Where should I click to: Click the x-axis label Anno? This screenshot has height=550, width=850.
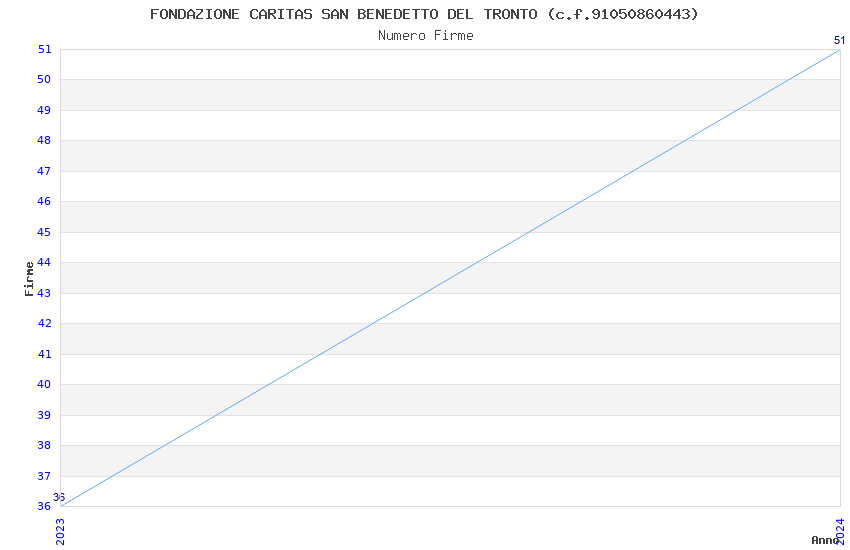tap(824, 540)
